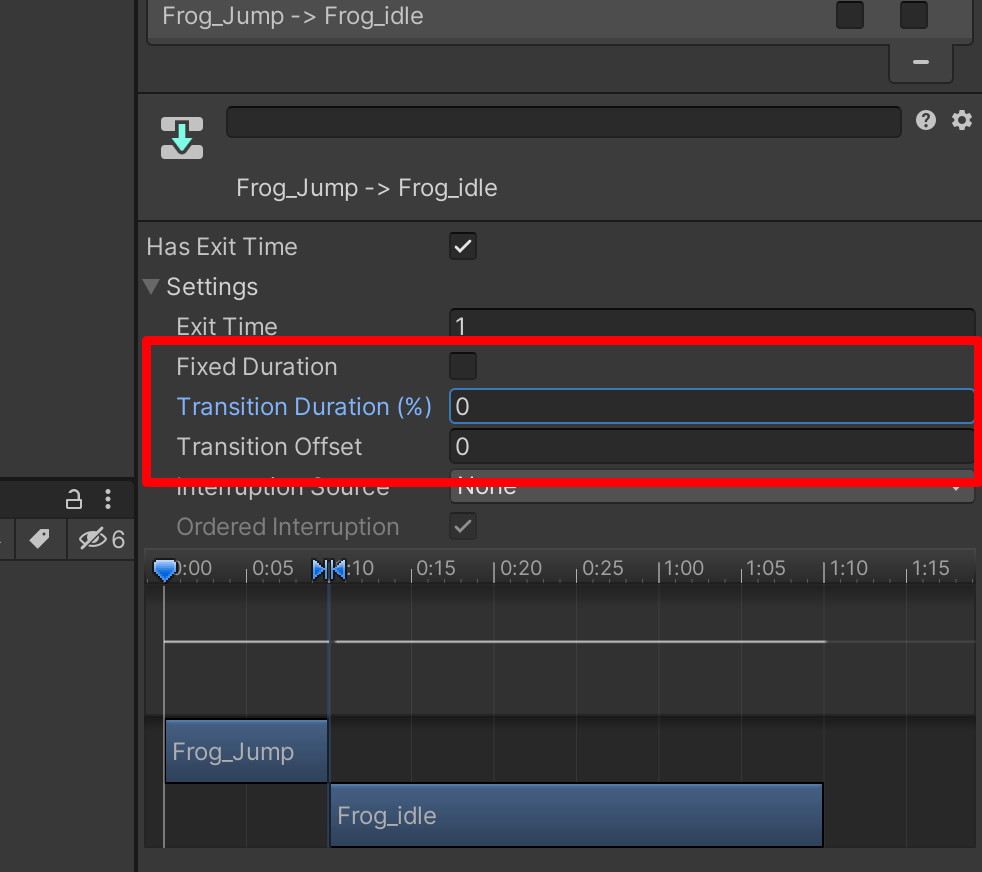Click the Transition Duration (%) field
This screenshot has height=872, width=982.
pyautogui.click(x=712, y=407)
